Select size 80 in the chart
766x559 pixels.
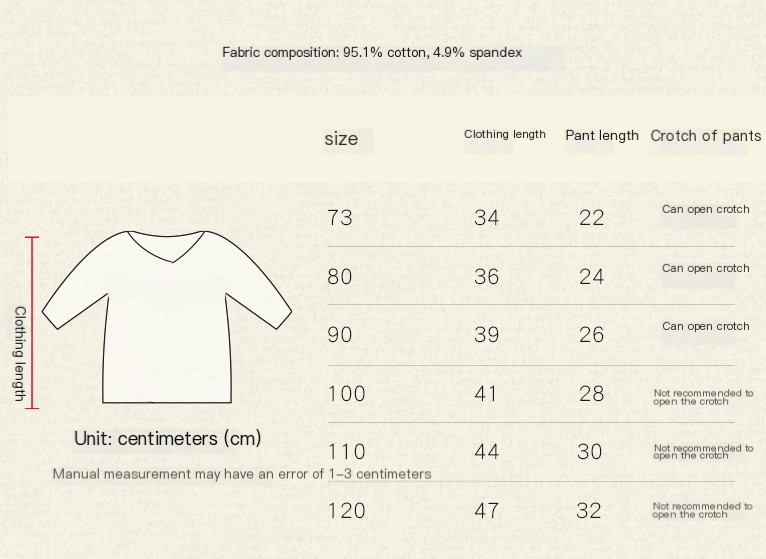340,277
